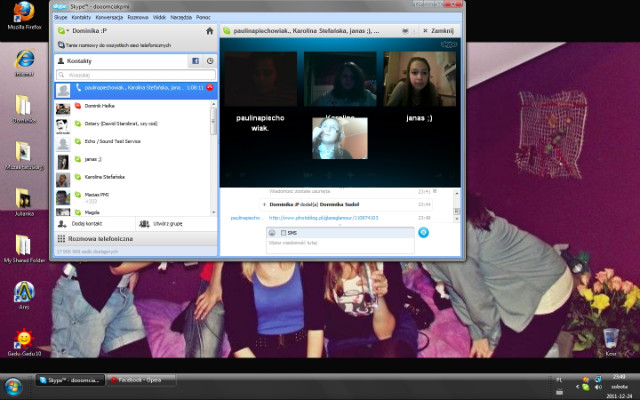Launch Gadu-Gadu 10 from desktop
This screenshot has height=400, width=640.
click(24, 342)
